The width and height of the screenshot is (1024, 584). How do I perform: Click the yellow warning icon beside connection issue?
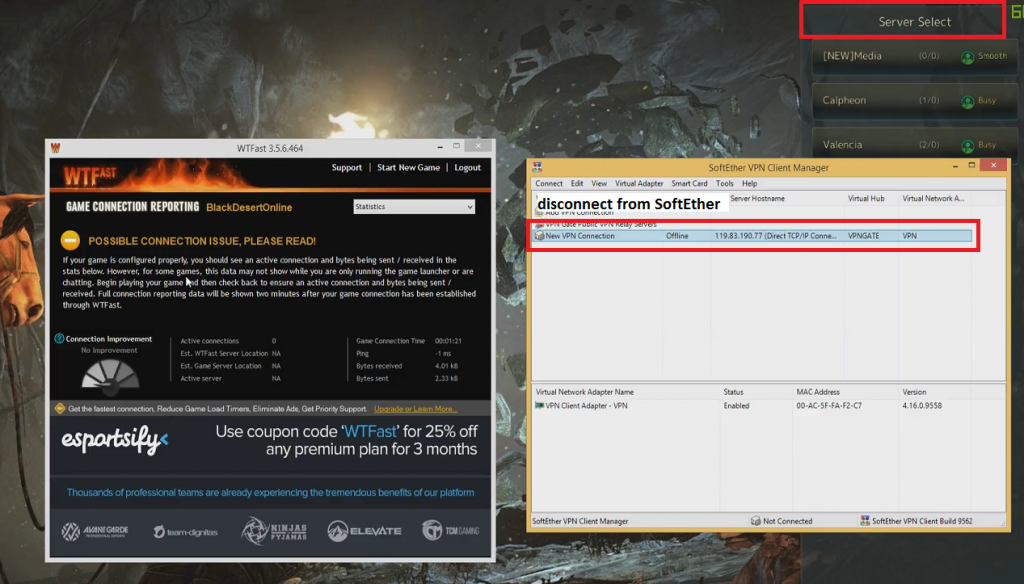click(70, 240)
